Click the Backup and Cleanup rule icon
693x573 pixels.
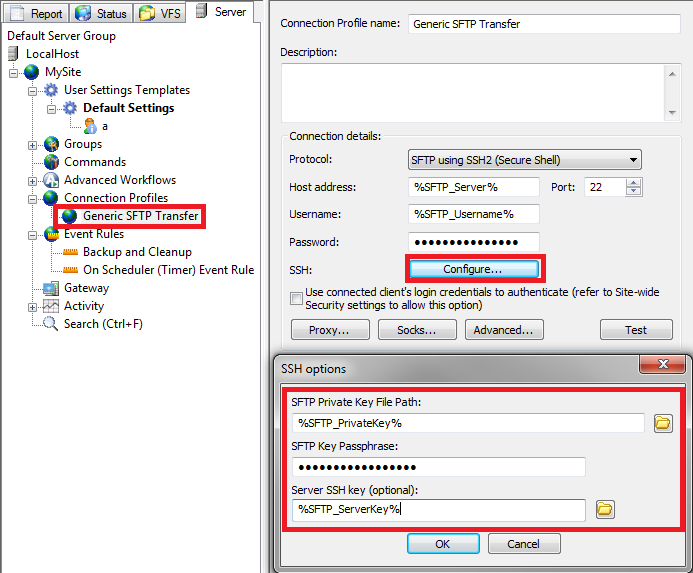click(70, 252)
